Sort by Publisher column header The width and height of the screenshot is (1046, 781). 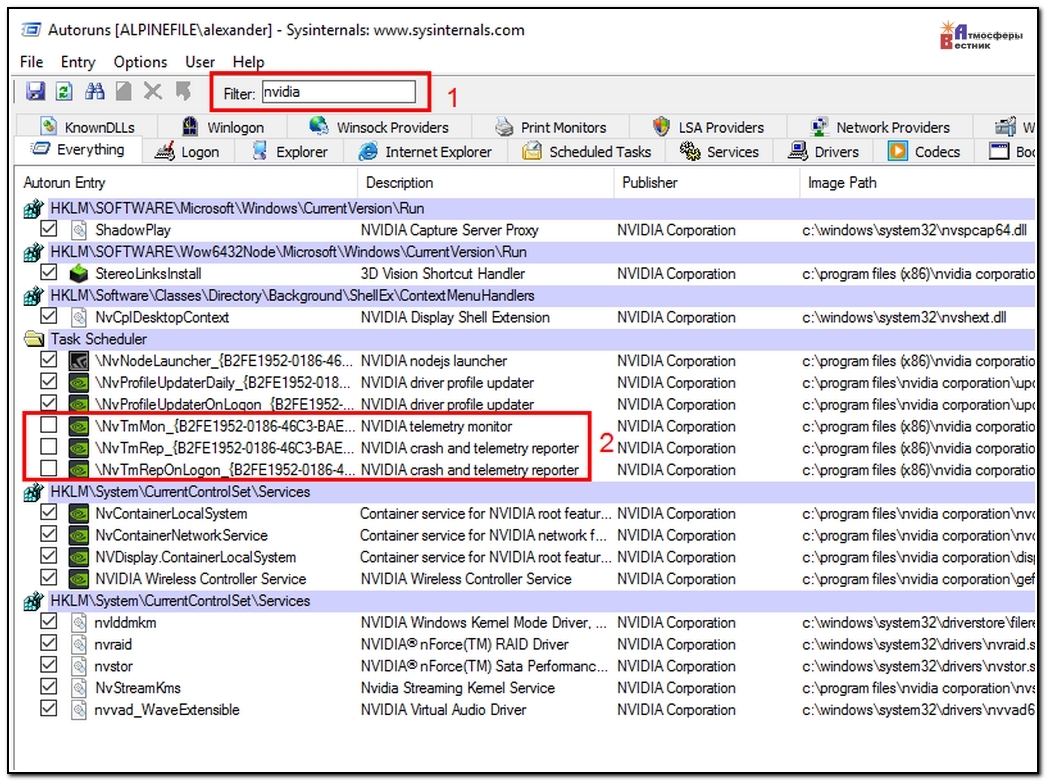tap(706, 183)
